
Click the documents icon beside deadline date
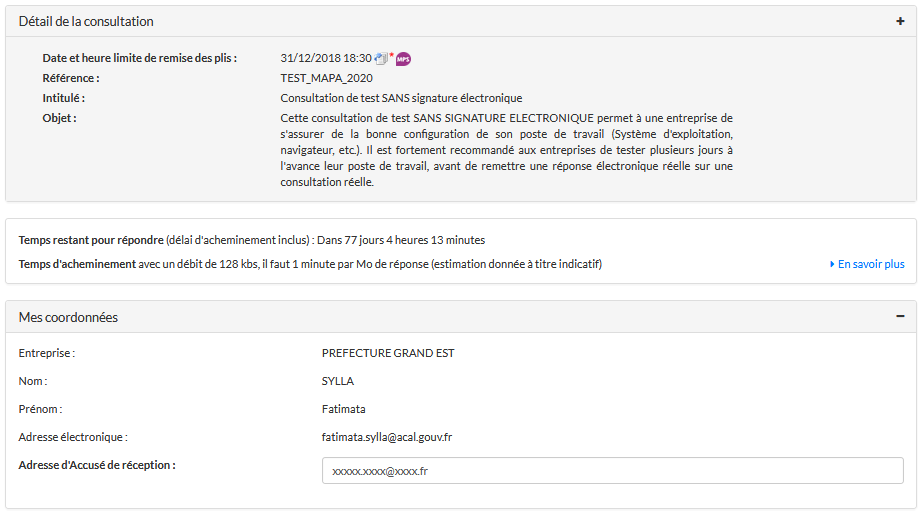coord(381,58)
